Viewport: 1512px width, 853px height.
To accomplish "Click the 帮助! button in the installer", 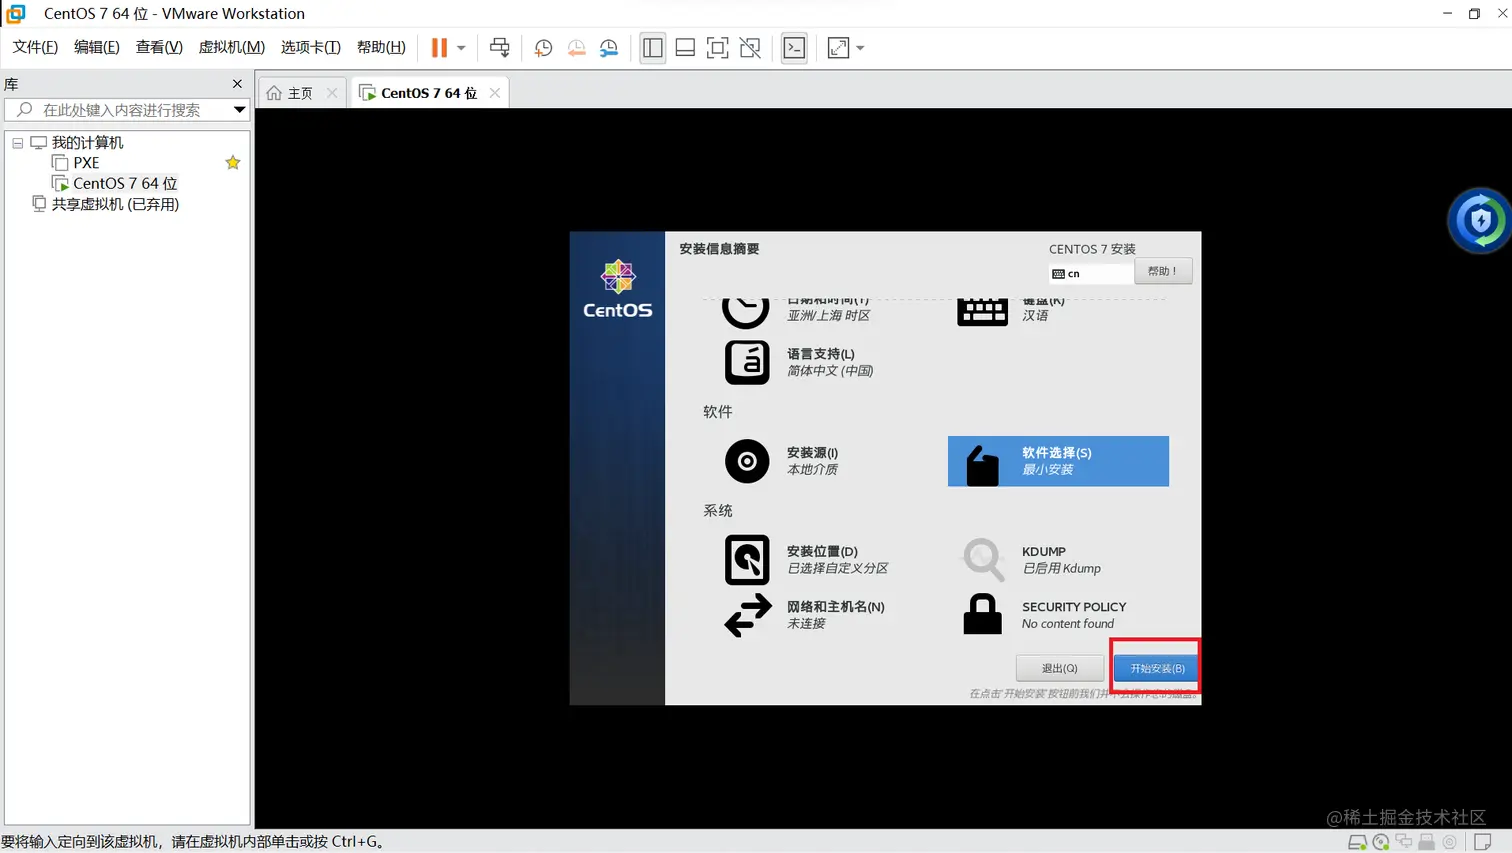I will (x=1163, y=271).
